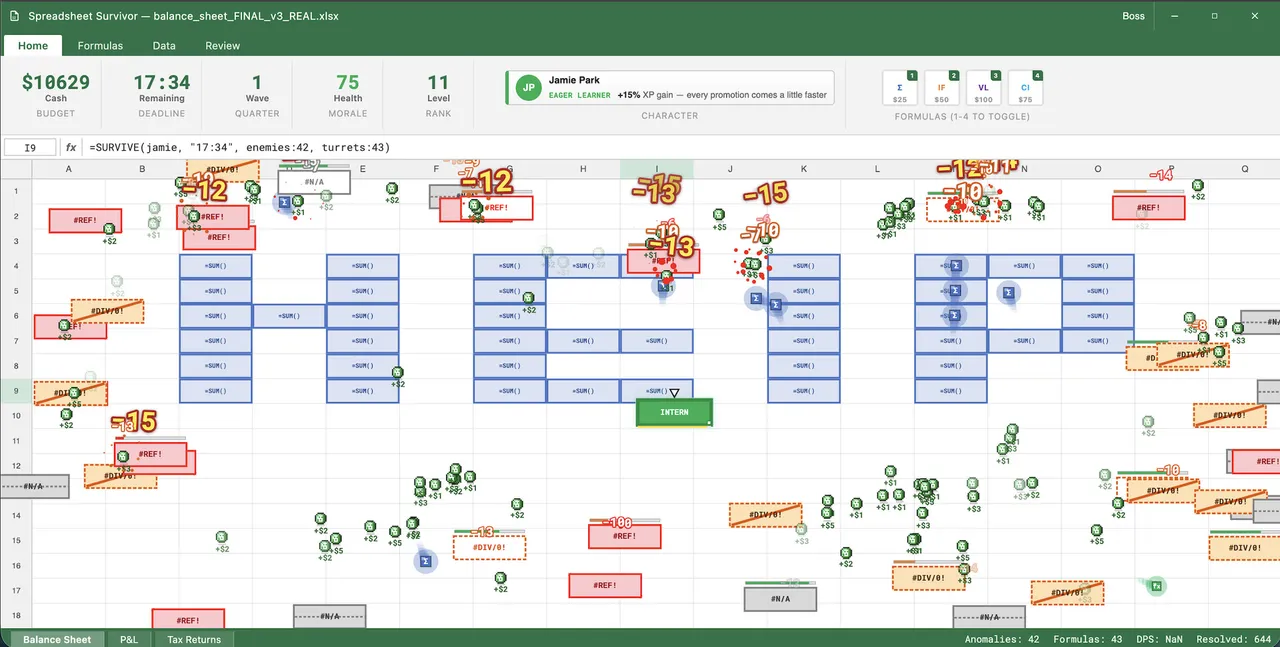Toggle the Sigma SUM formula costing $25
Screen dimensions: 1280x647
click(900, 88)
